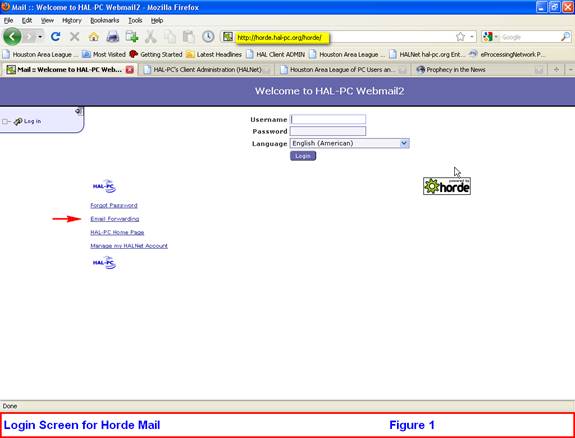Open the Bookmarks menu
The image size is (575, 438).
coord(105,21)
